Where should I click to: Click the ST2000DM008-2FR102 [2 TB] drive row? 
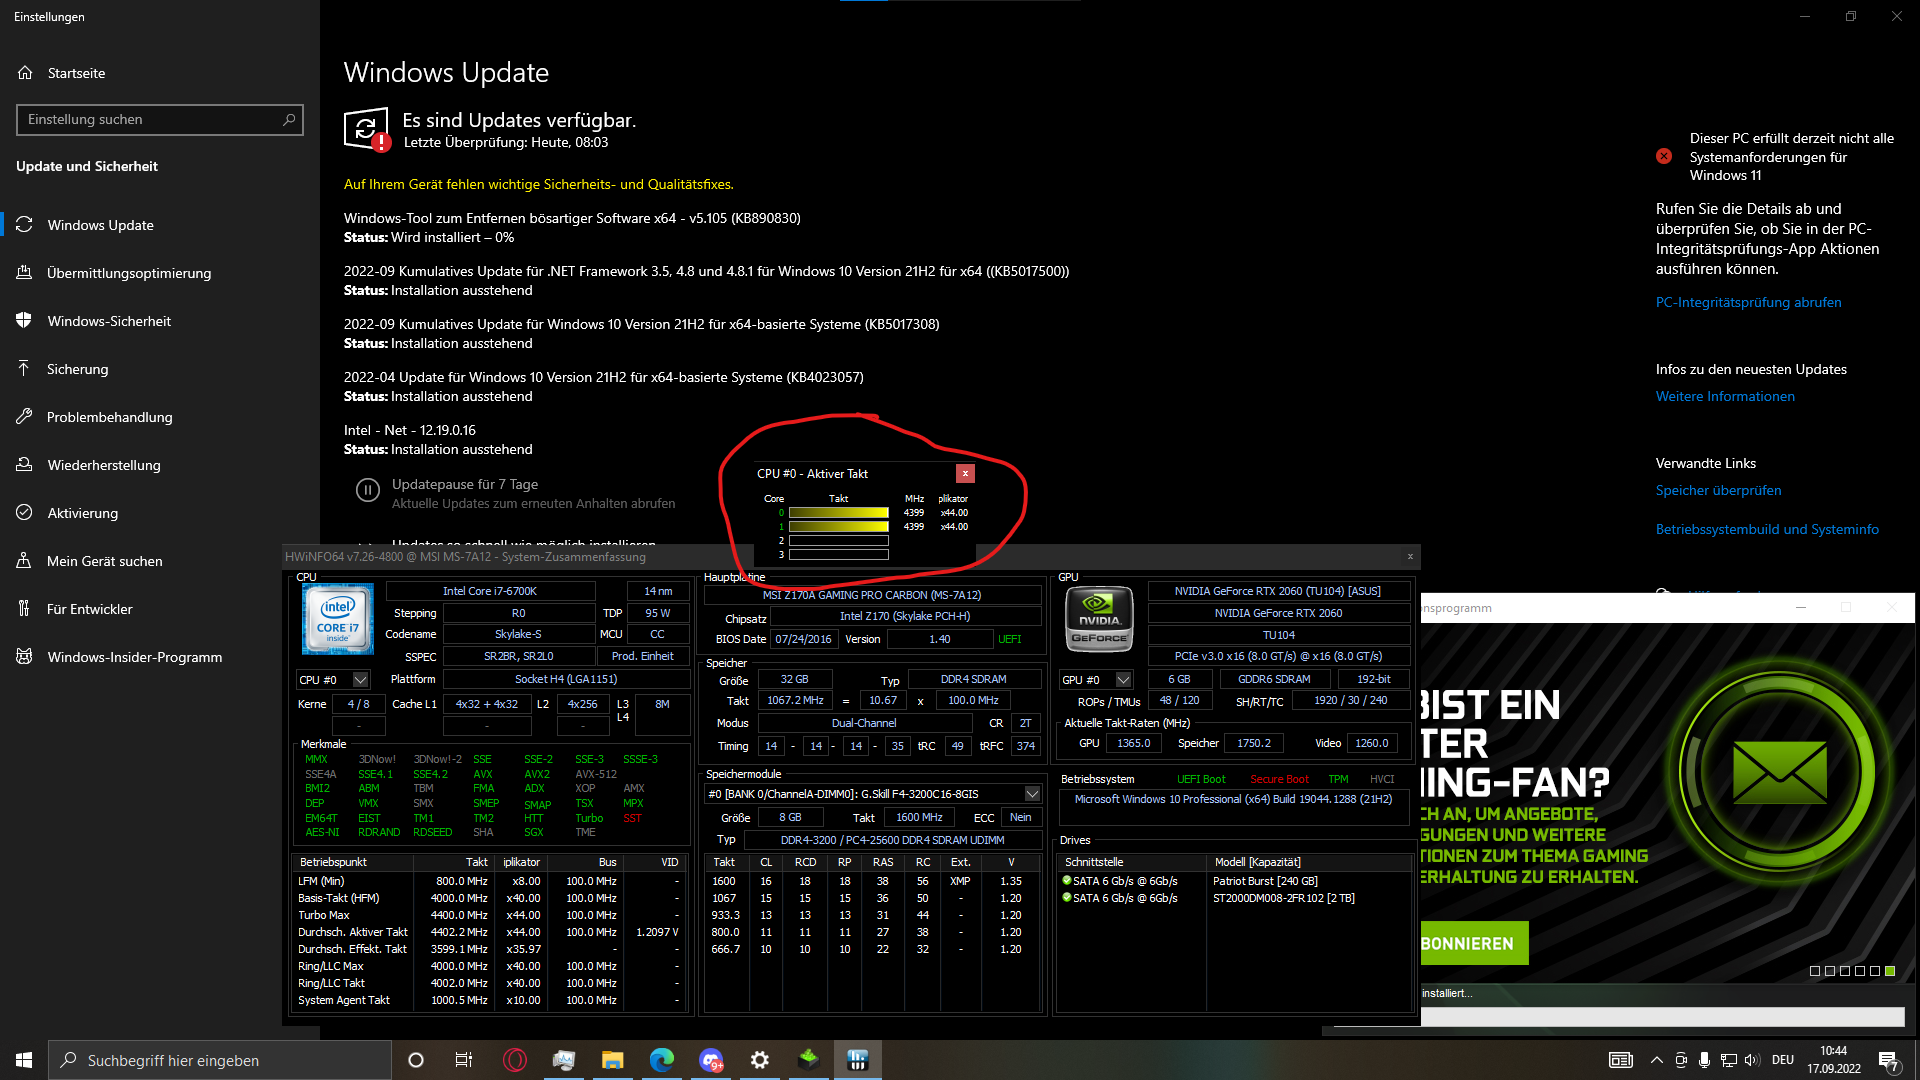(x=1237, y=898)
